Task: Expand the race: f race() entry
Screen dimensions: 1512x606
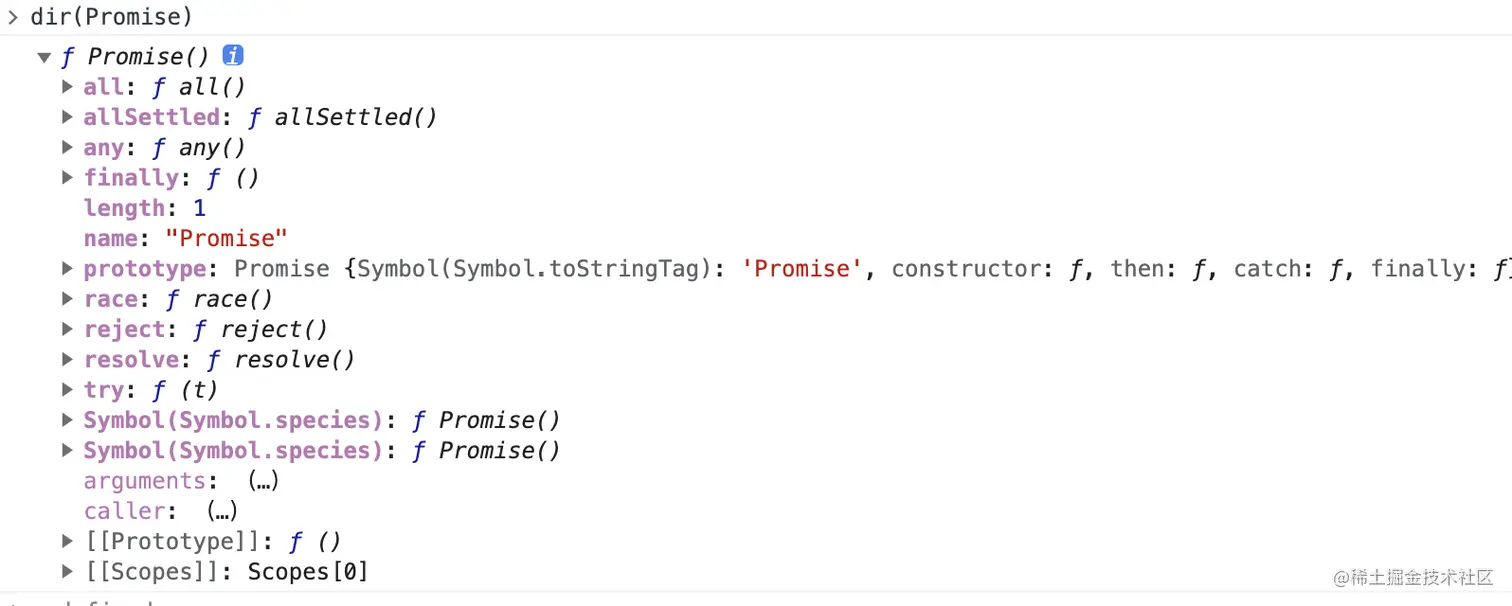Action: 67,298
